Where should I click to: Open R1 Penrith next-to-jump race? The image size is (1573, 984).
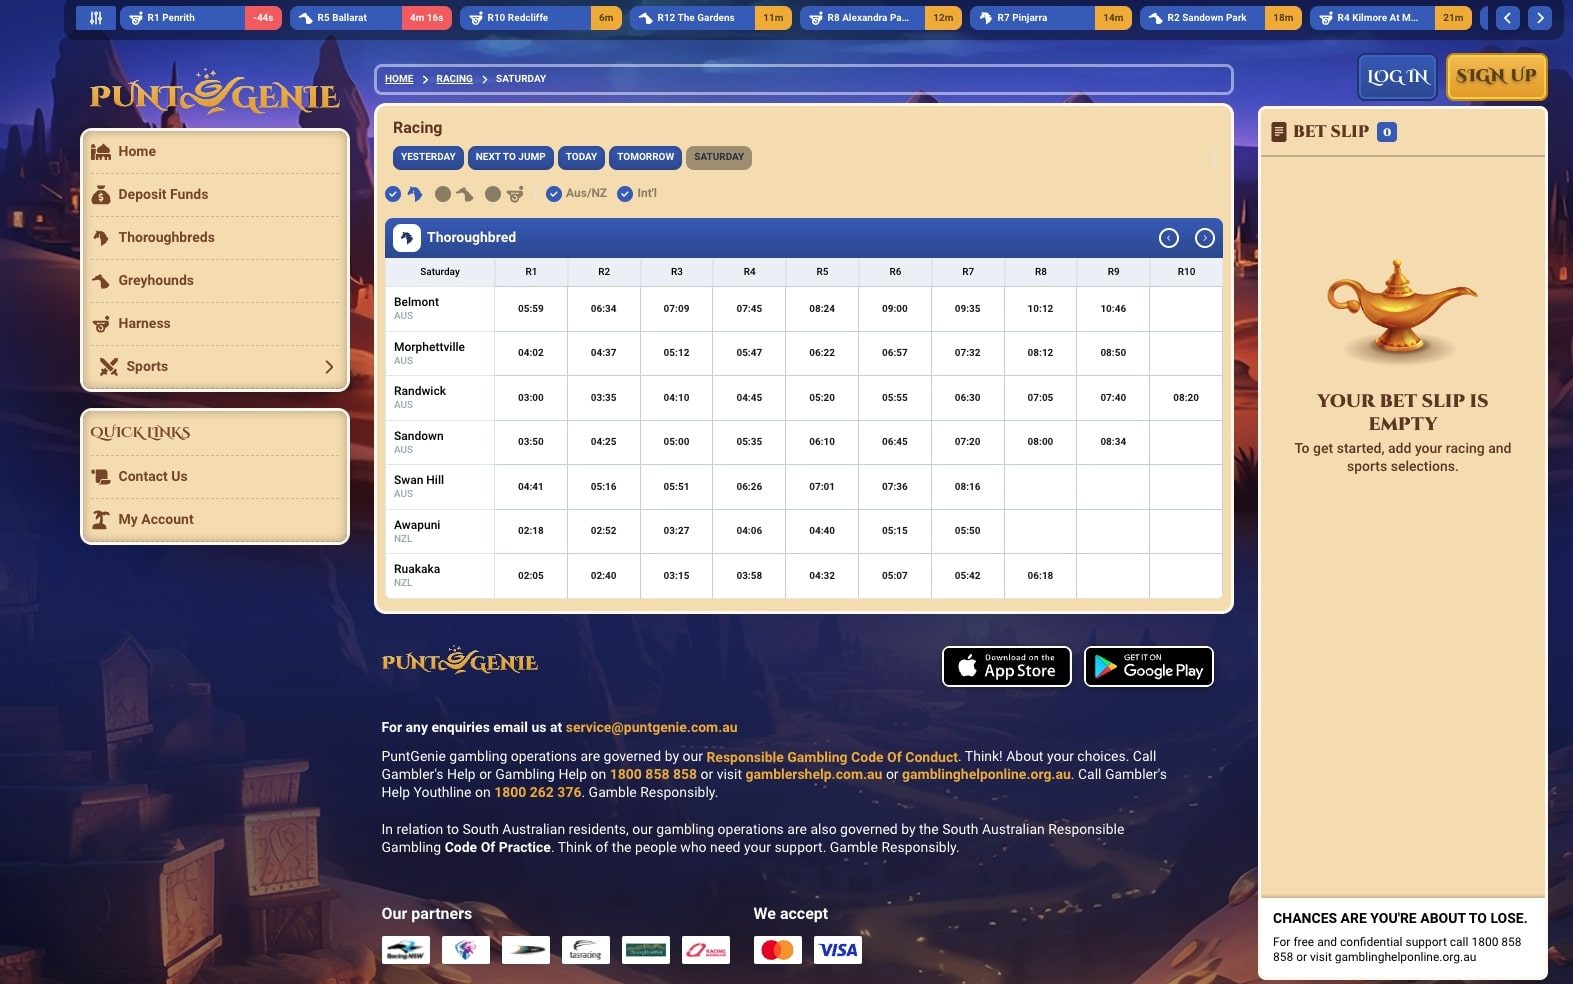click(x=201, y=18)
